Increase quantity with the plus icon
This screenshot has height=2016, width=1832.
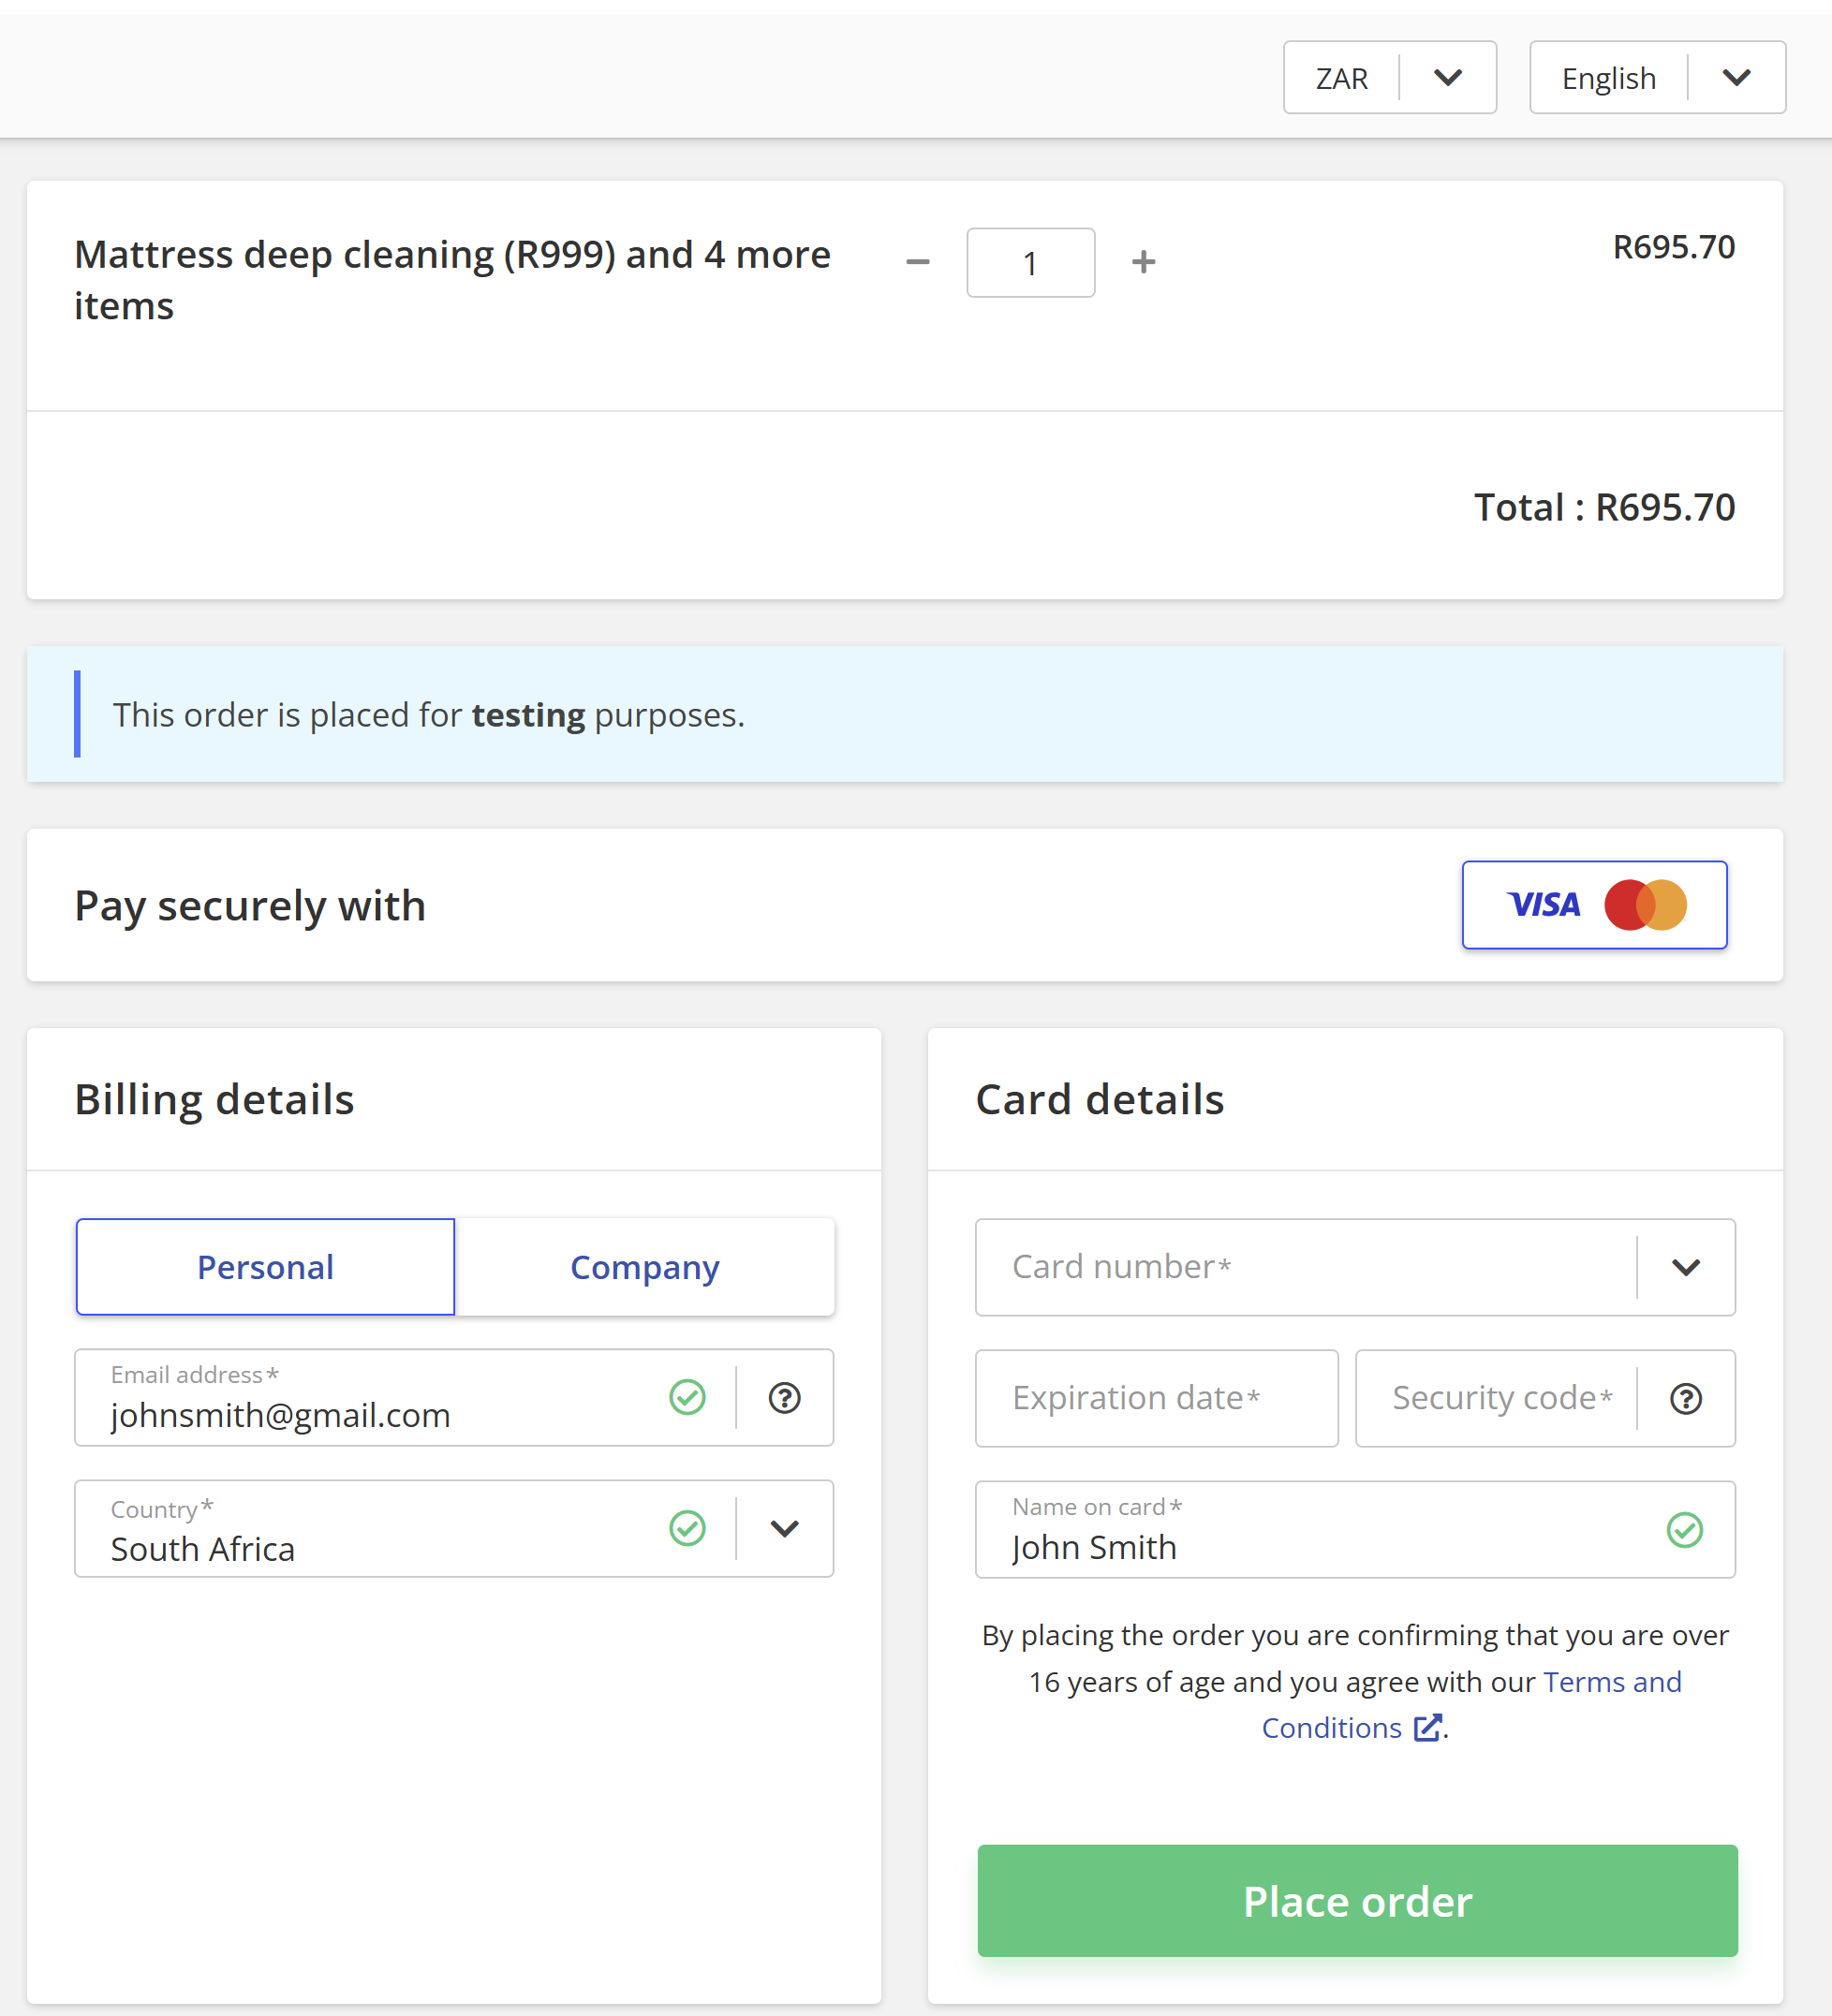(x=1143, y=262)
